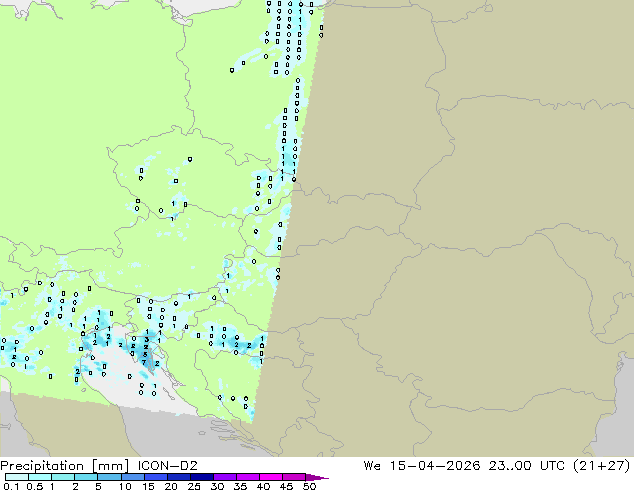Click the '[mm]' unit label
634x490 pixels.
(x=110, y=466)
